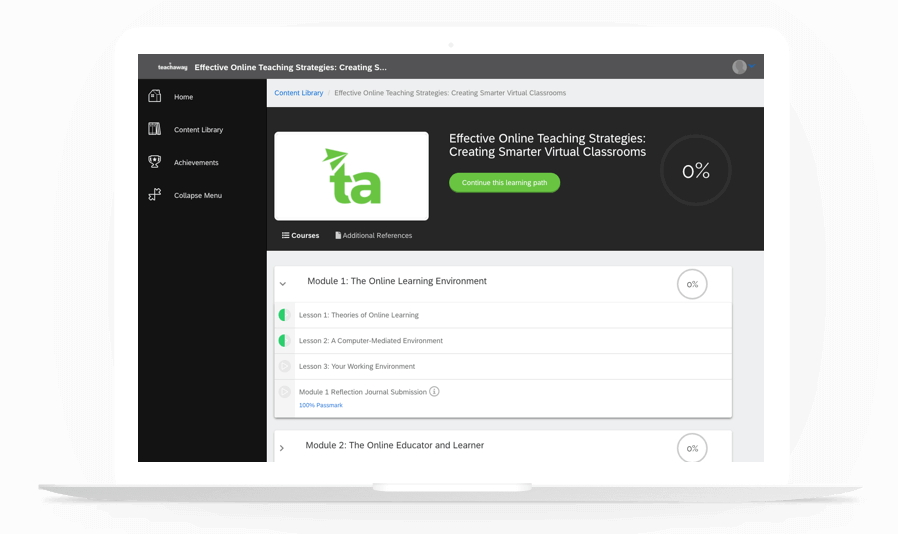This screenshot has height=534, width=898.
Task: Collapse Module 1 using its chevron
Action: pos(283,284)
